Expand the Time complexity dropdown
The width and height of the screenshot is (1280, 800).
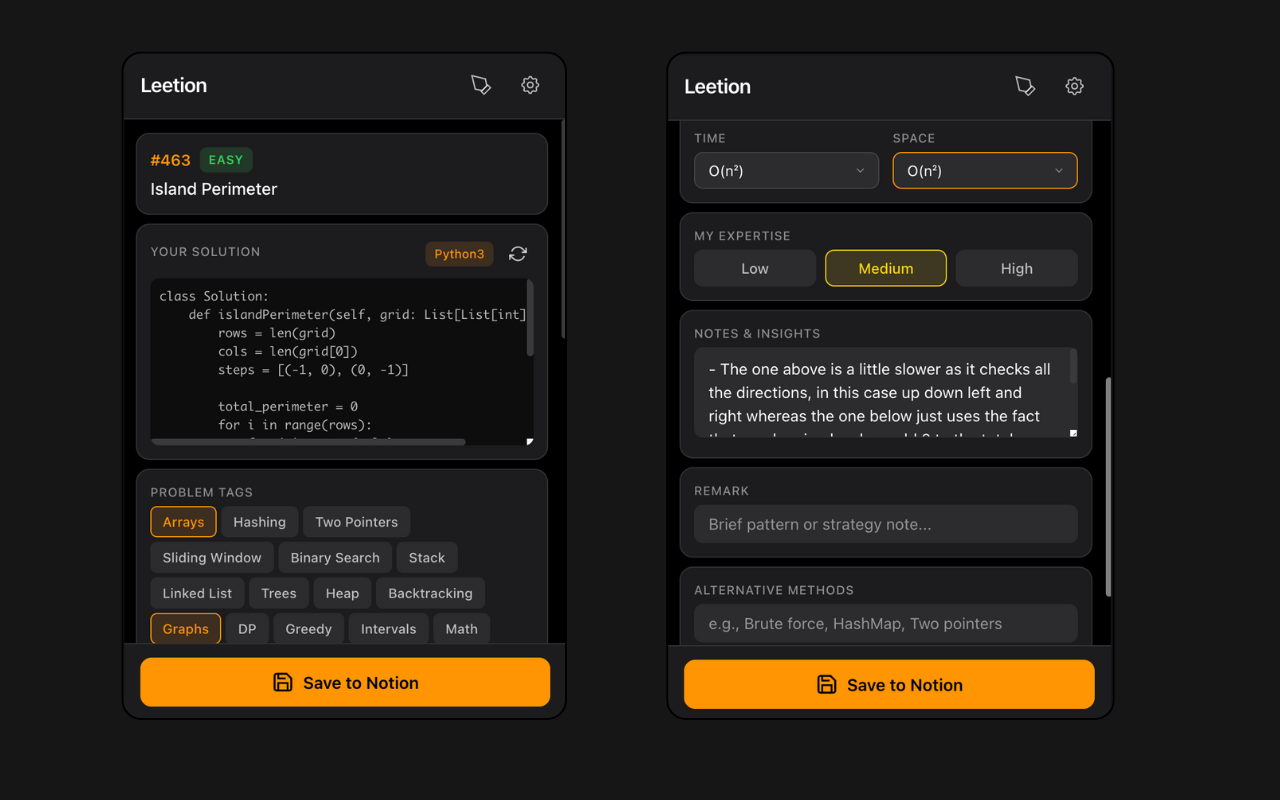pyautogui.click(x=786, y=171)
